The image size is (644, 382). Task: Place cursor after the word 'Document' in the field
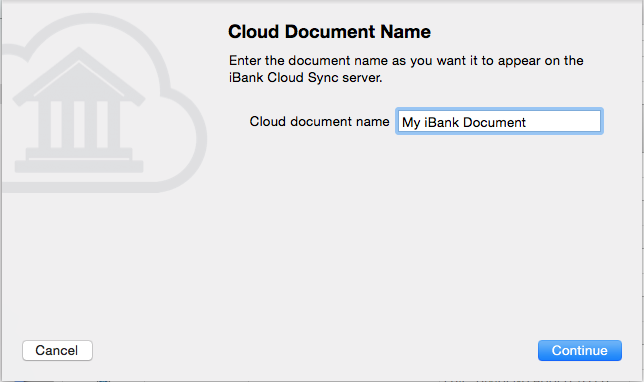tap(527, 122)
